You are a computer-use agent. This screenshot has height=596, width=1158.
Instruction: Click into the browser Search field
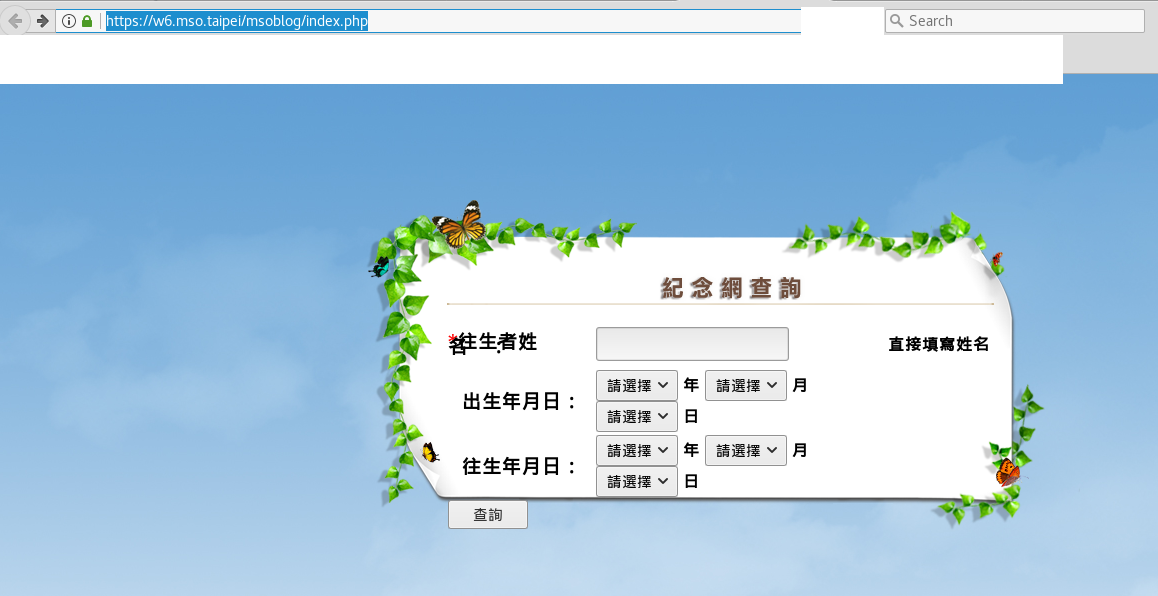point(1015,21)
